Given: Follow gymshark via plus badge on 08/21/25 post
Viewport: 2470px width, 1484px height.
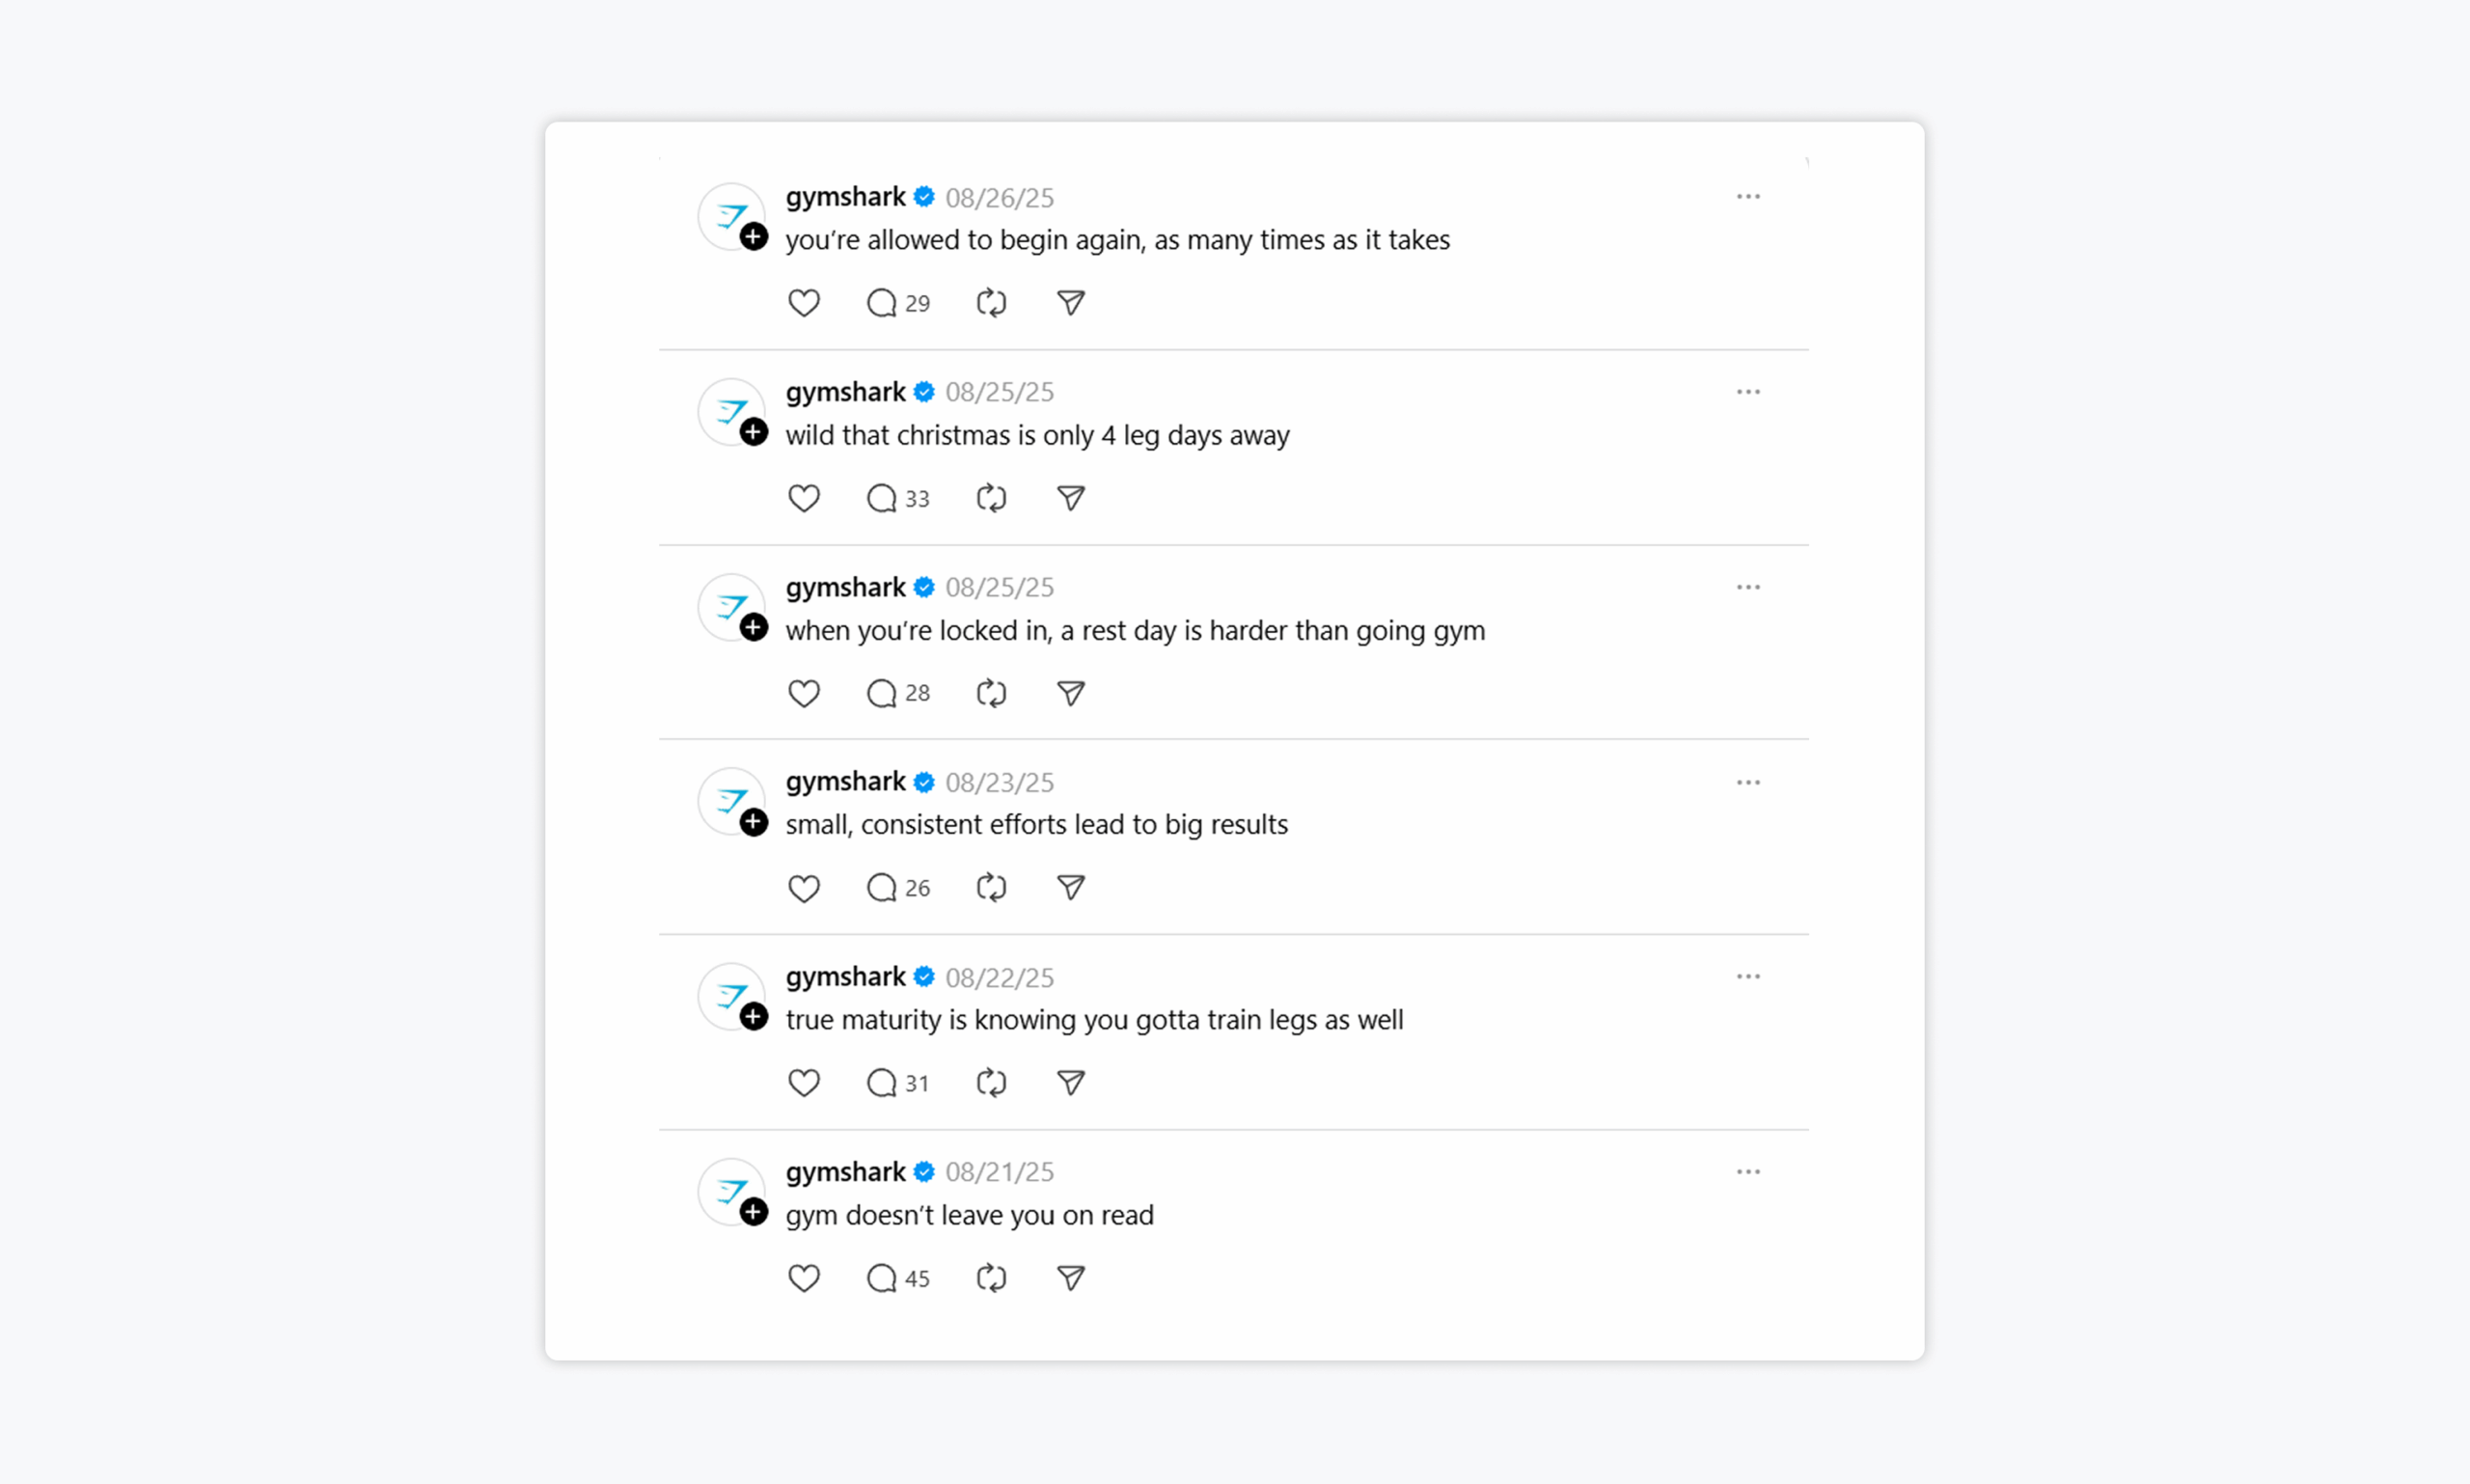Looking at the screenshot, I should tap(754, 1212).
